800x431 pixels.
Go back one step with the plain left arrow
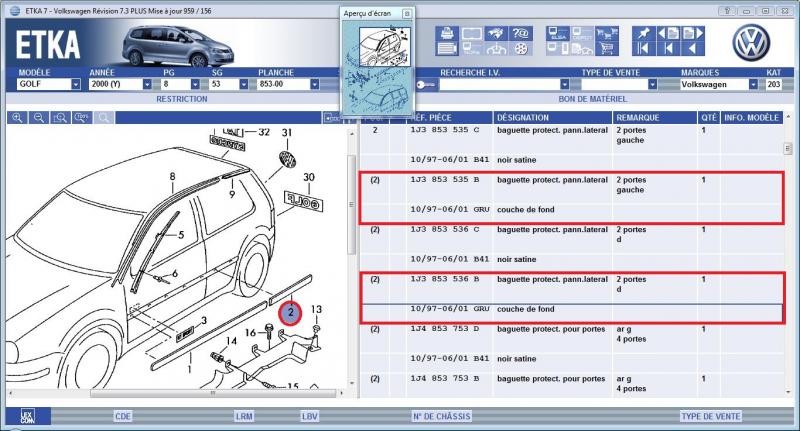pyautogui.click(x=693, y=48)
